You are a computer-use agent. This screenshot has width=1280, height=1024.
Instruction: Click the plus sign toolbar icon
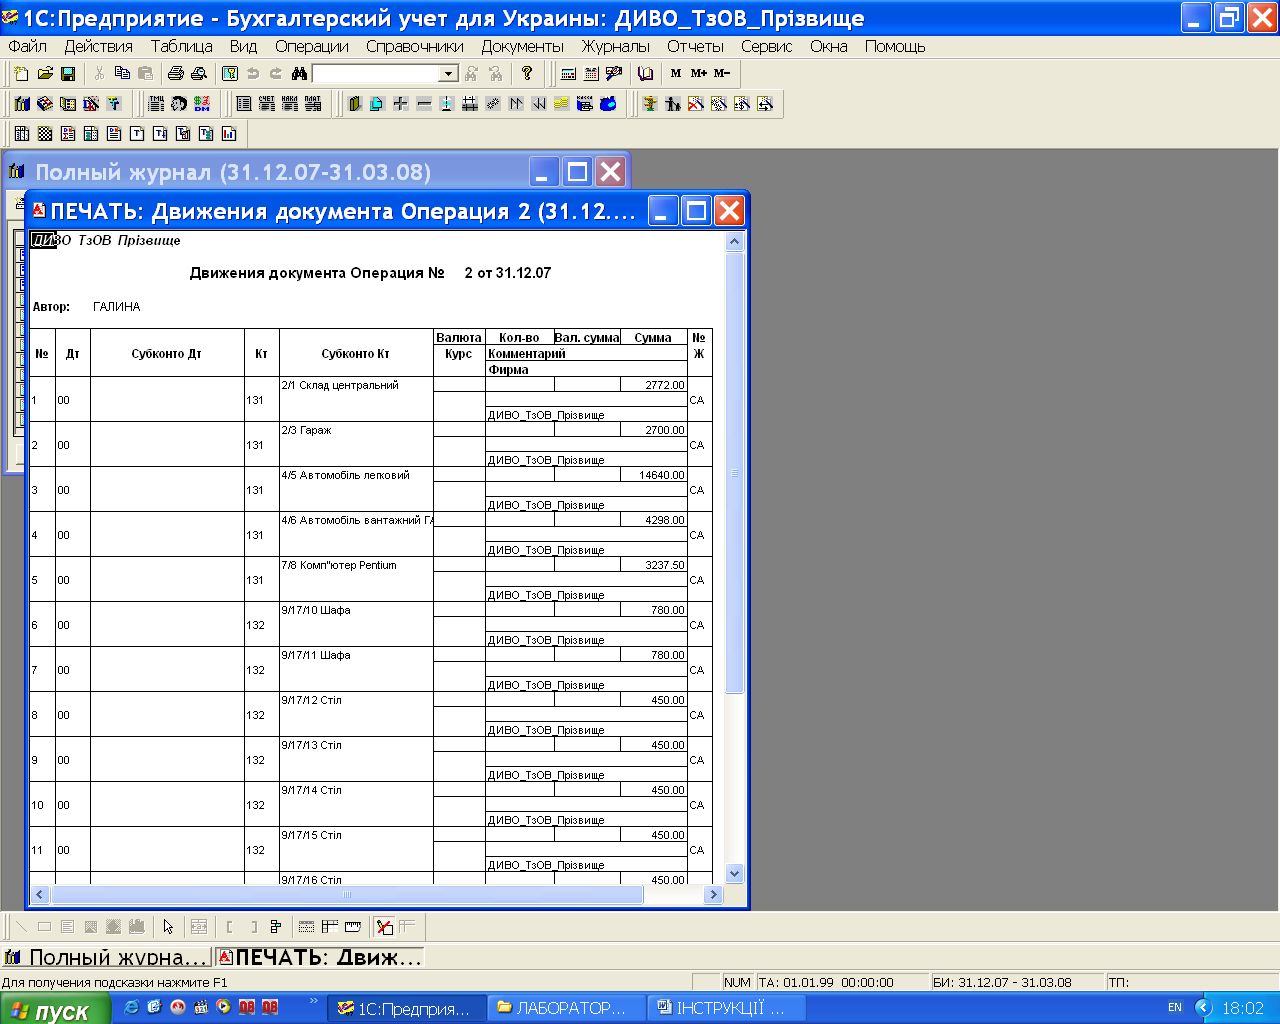click(400, 103)
